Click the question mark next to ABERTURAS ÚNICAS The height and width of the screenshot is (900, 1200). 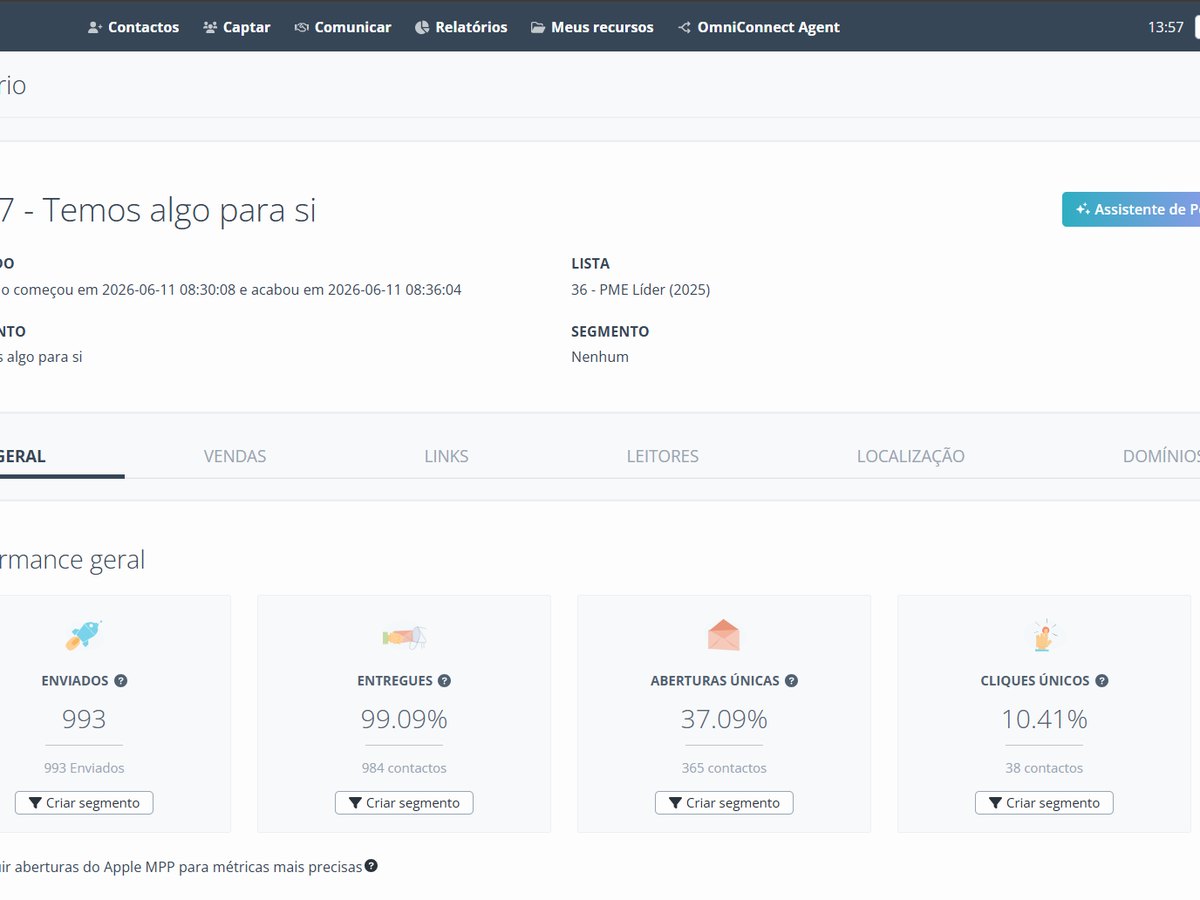[x=791, y=681]
